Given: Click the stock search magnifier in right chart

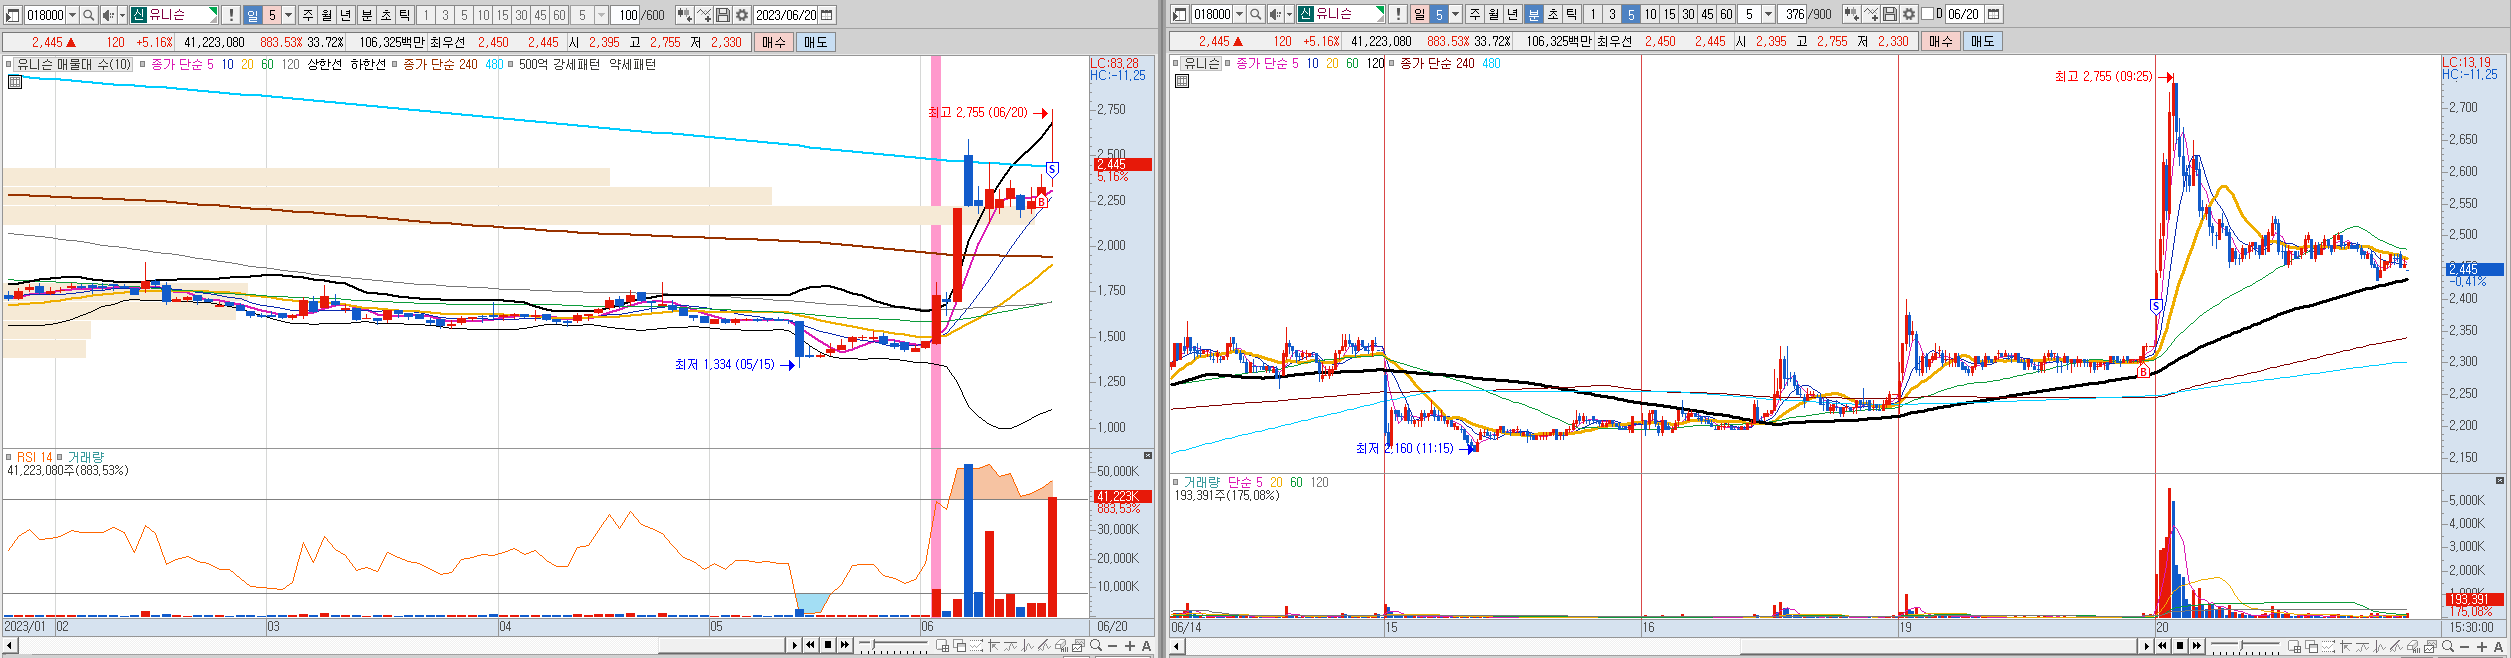Looking at the screenshot, I should (1256, 14).
